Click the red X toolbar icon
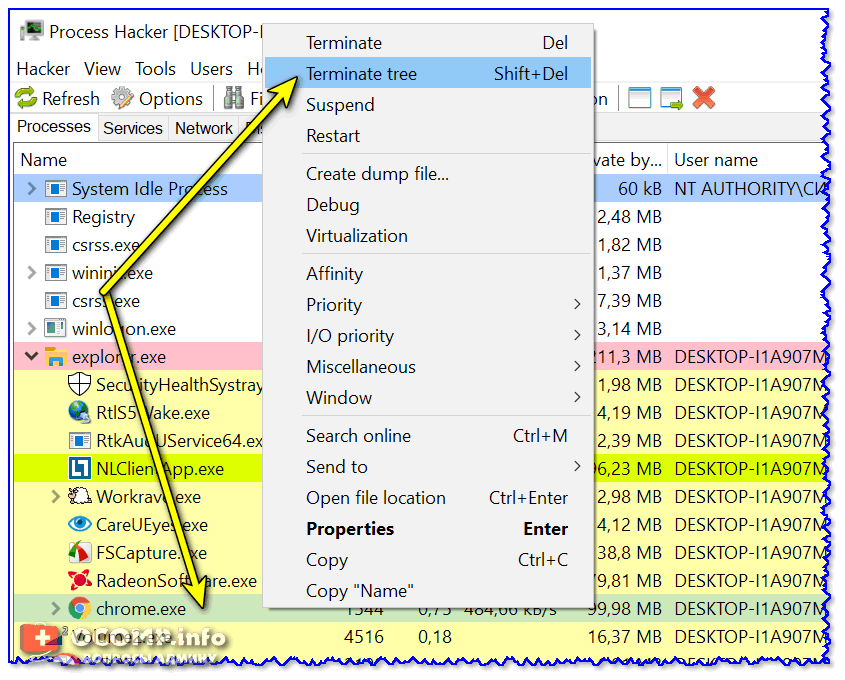The width and height of the screenshot is (845, 680). [x=704, y=98]
